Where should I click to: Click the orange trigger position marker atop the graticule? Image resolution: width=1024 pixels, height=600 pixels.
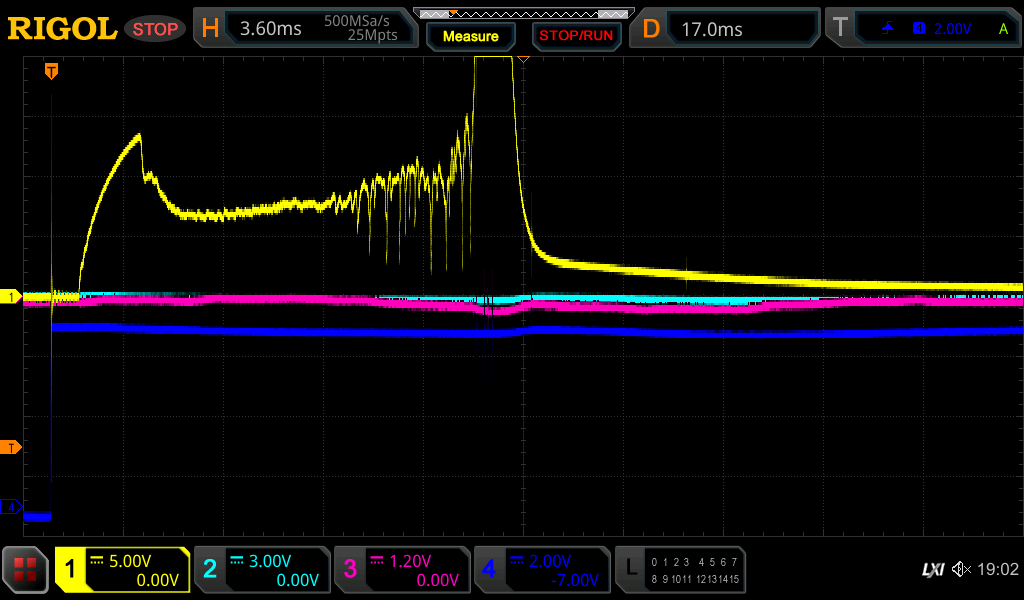[x=51, y=70]
